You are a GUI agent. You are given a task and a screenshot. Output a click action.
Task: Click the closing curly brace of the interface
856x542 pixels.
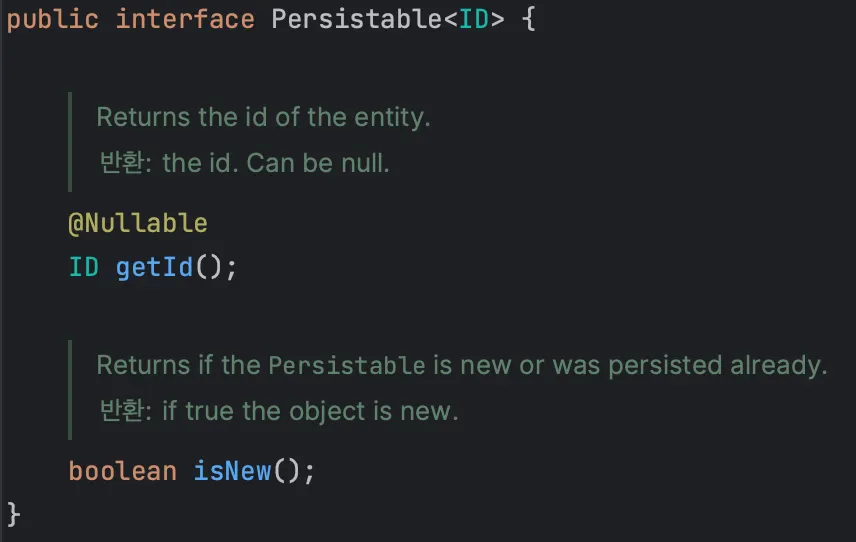(x=13, y=514)
